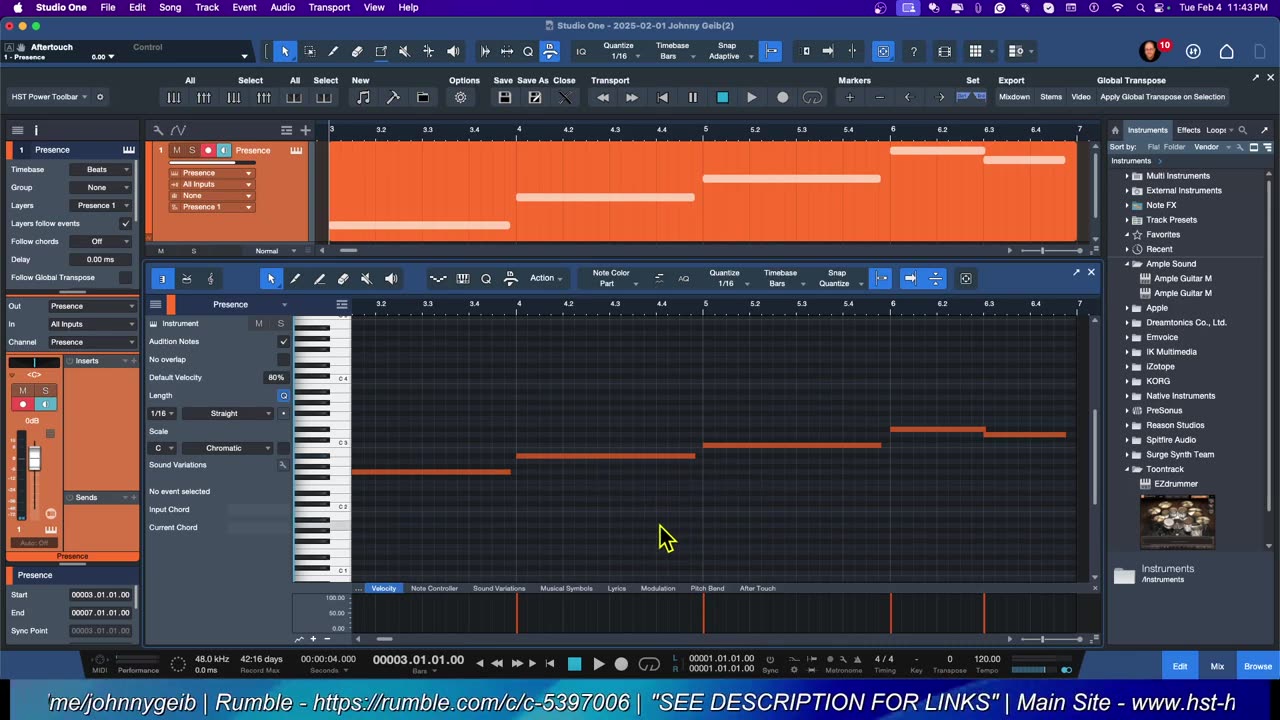Open the Follow chords Off dropdown
The height and width of the screenshot is (720, 1280).
(100, 241)
